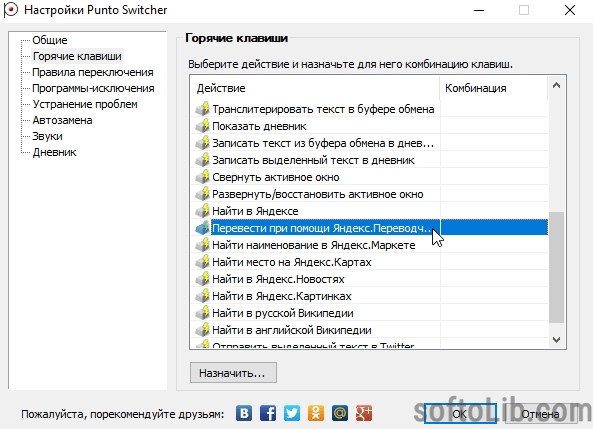This screenshot has width=593, height=429.
Task: Confirm settings with the OK button
Action: [x=459, y=414]
